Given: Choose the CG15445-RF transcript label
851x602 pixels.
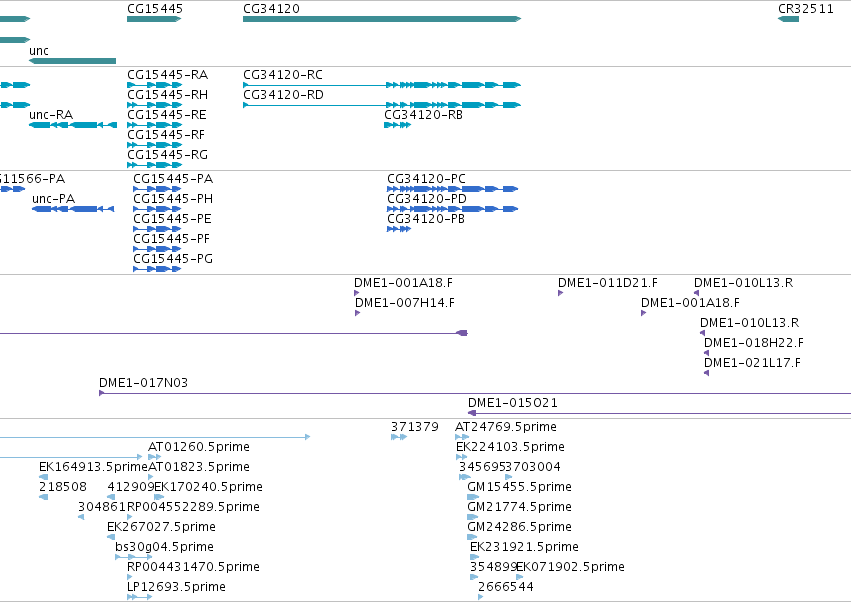Looking at the screenshot, I should [166, 135].
